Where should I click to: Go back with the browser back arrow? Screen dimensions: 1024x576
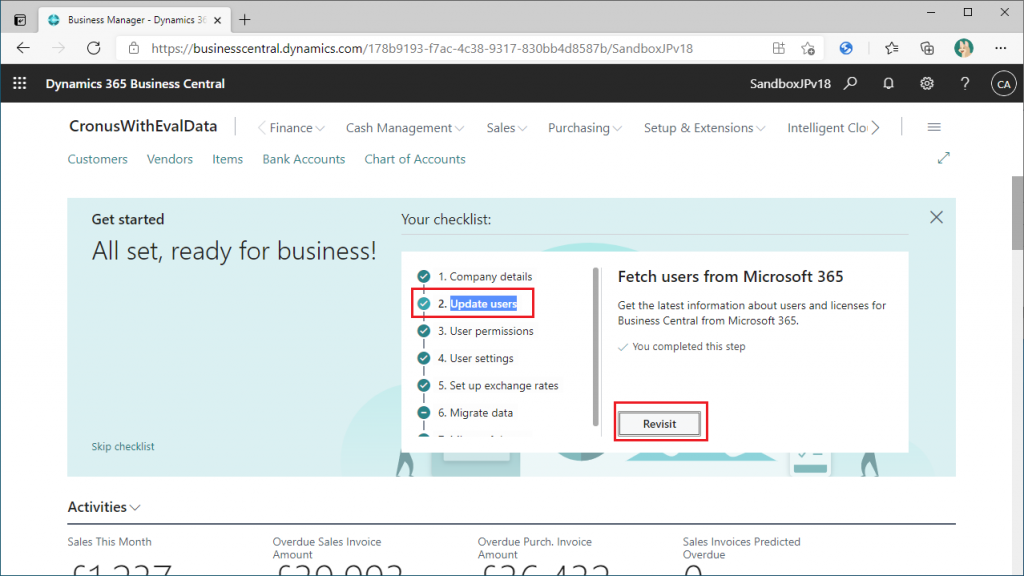(x=24, y=48)
